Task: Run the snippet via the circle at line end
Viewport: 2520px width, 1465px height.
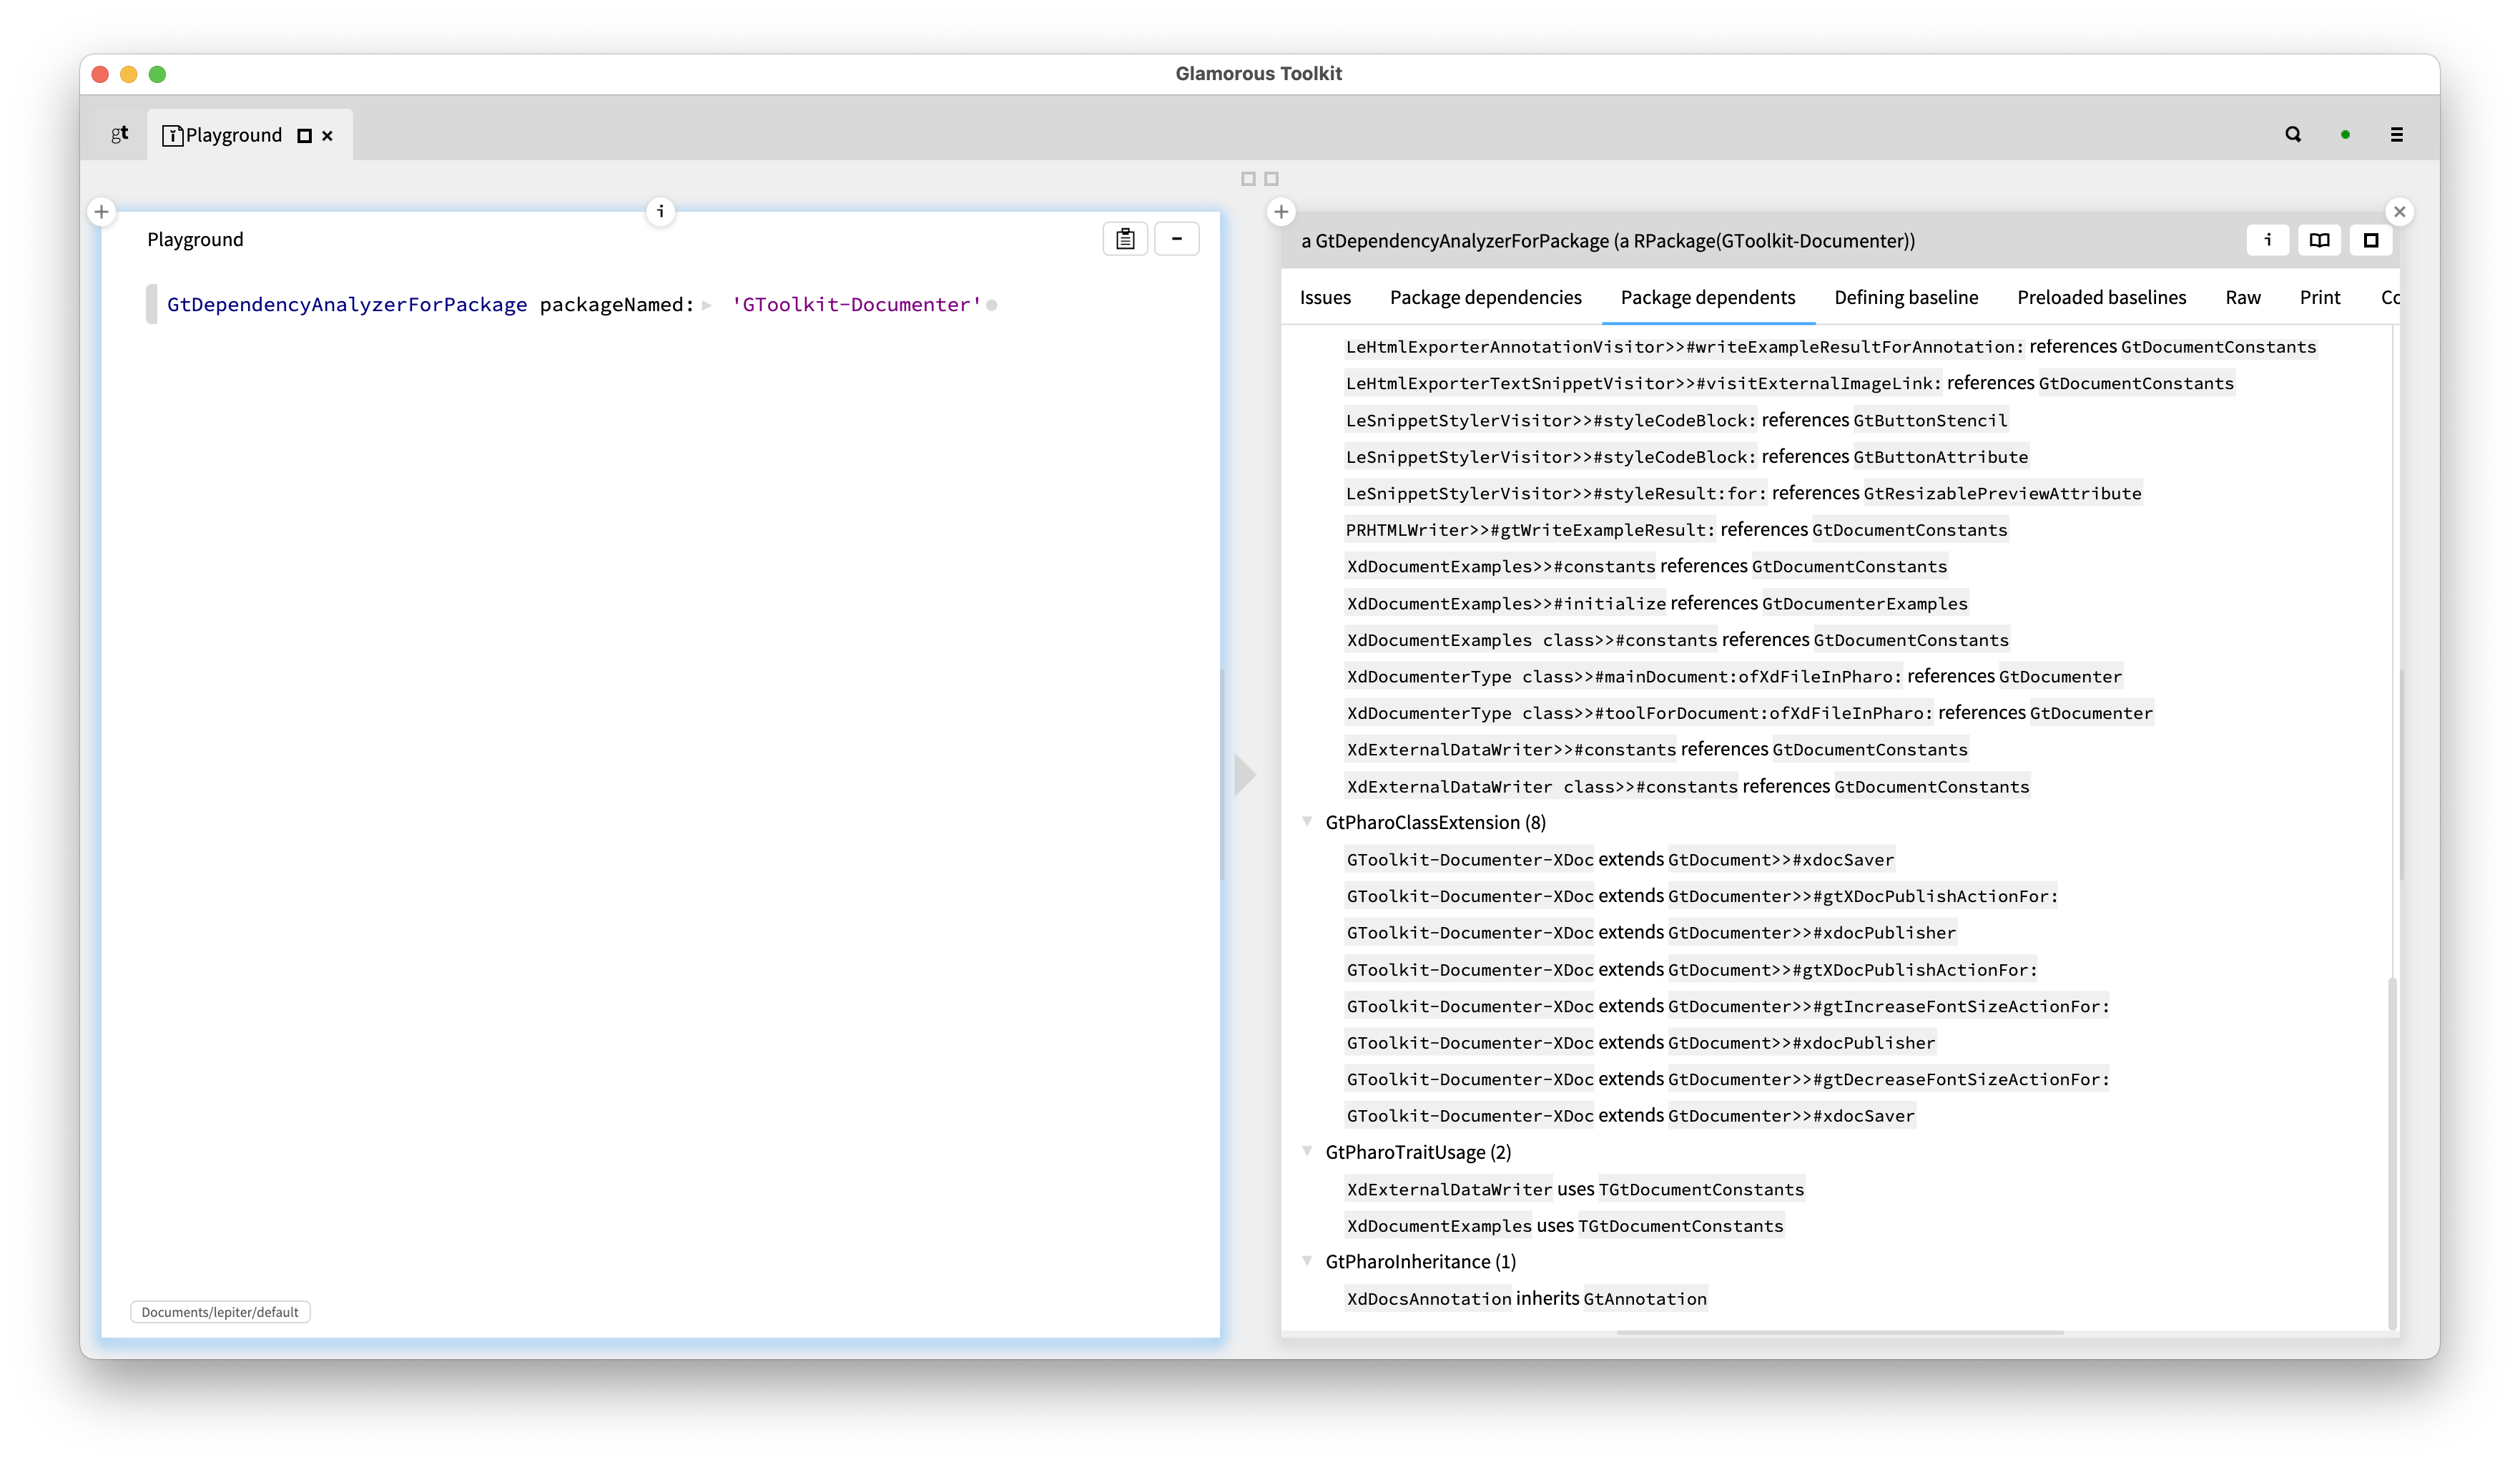Action: (992, 305)
